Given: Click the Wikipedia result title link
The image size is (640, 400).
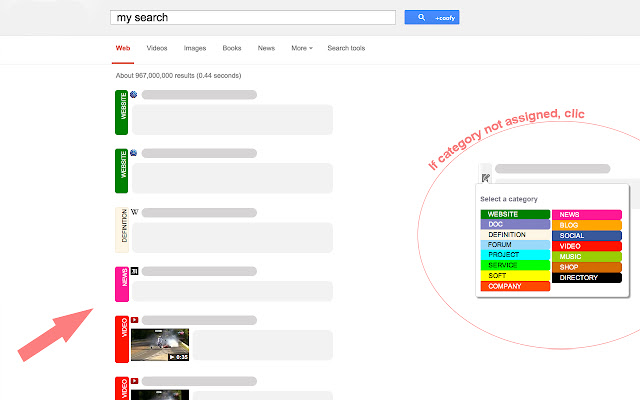Looking at the screenshot, I should point(199,213).
